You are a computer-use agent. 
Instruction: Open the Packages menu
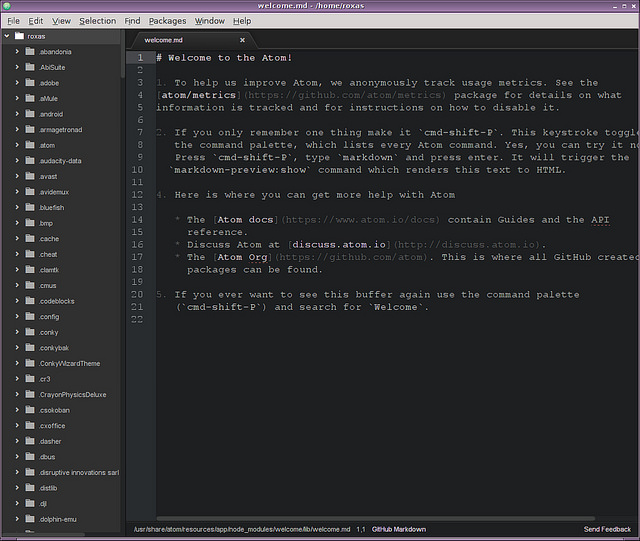tap(167, 21)
